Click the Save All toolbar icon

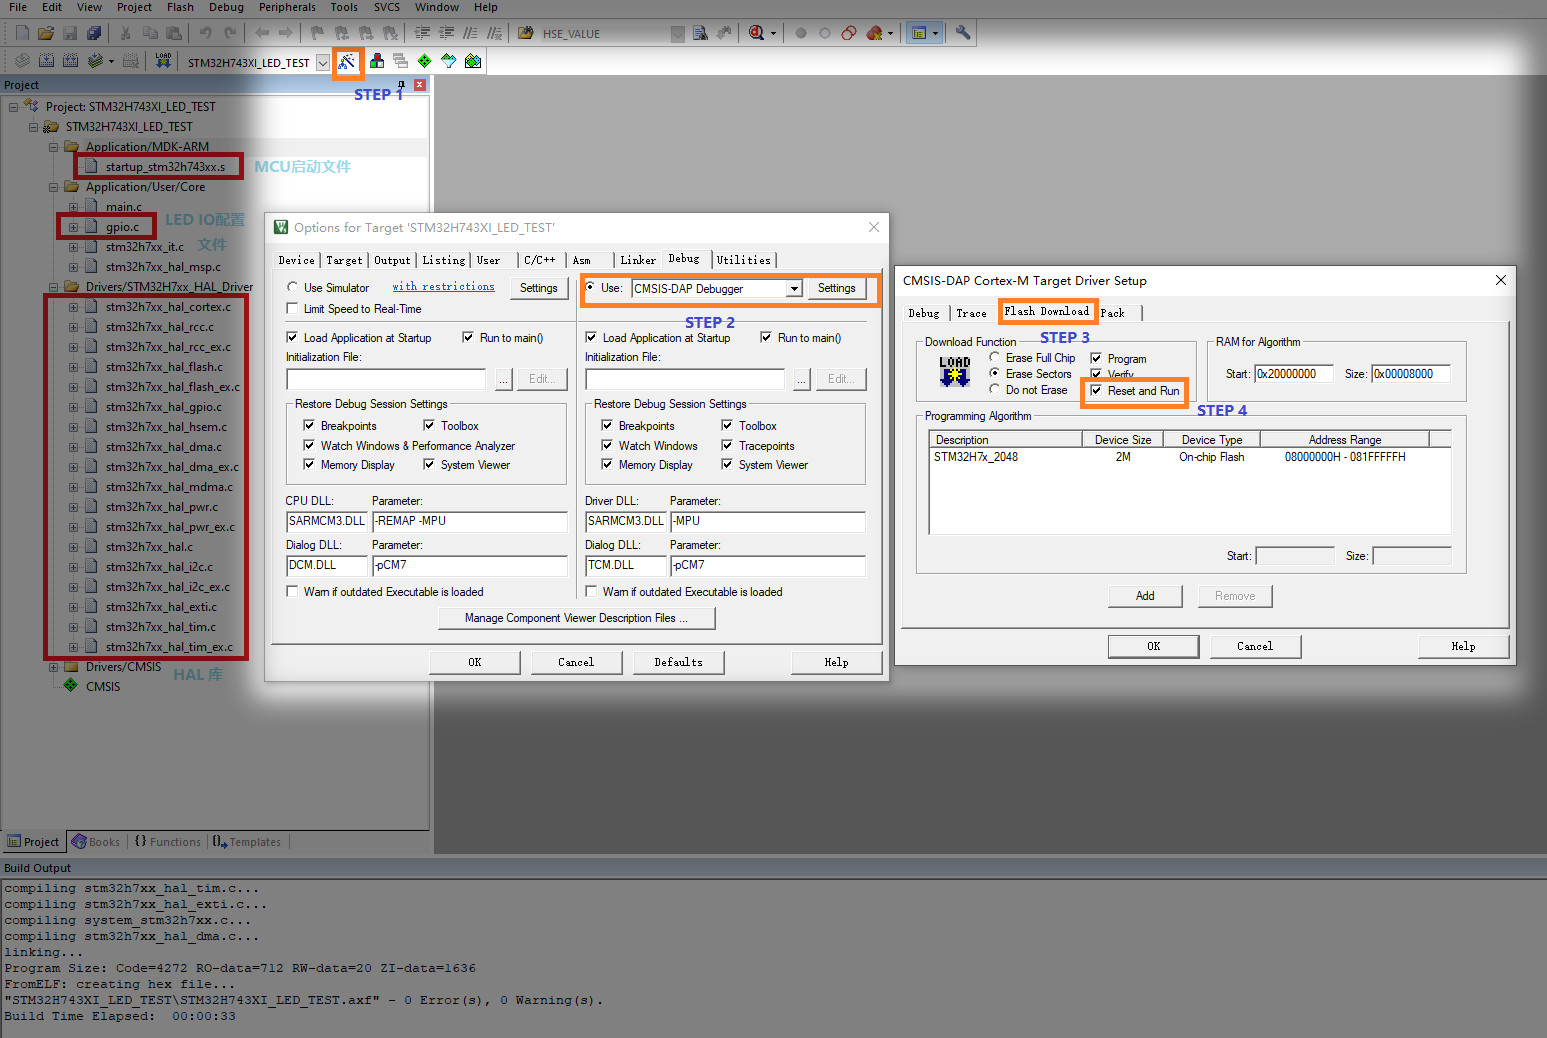(x=94, y=33)
